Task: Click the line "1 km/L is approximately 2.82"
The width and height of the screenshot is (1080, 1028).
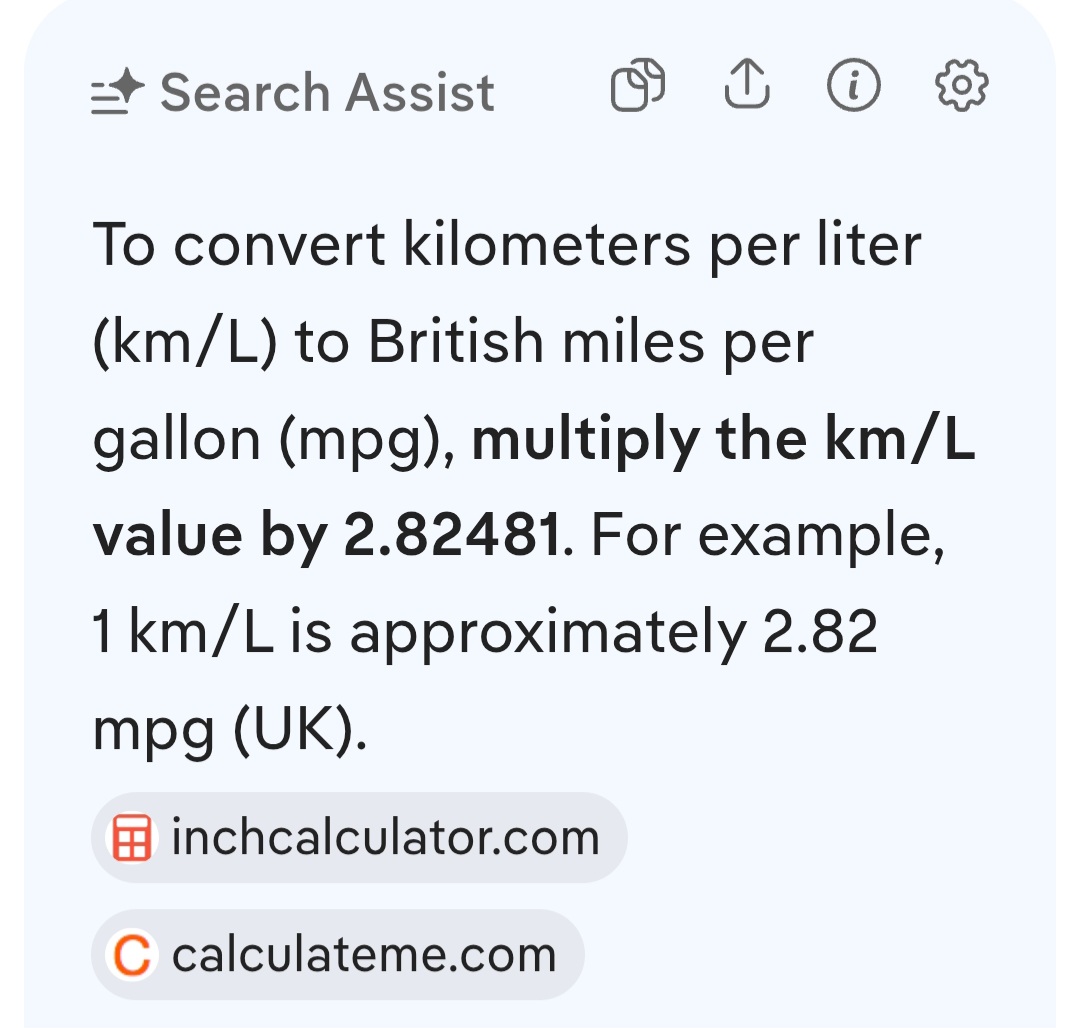Action: [x=485, y=632]
